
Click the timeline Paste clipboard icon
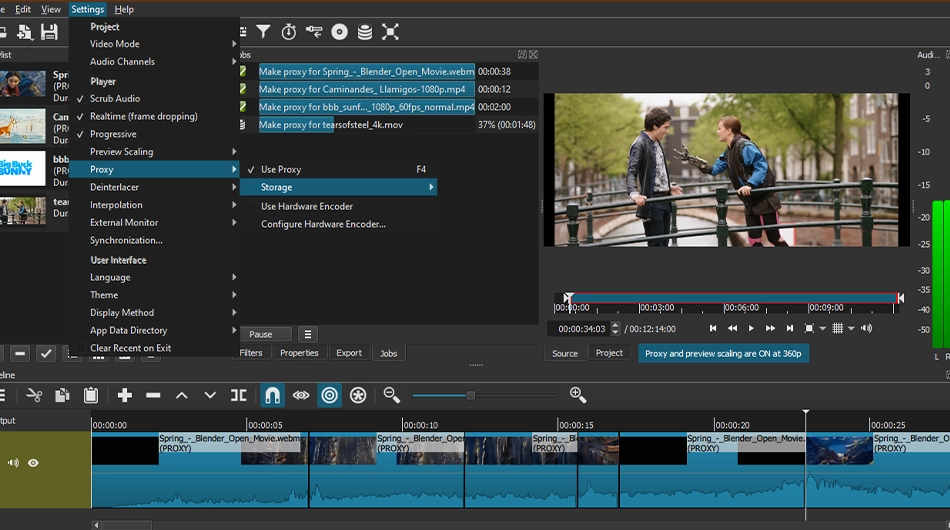(91, 396)
